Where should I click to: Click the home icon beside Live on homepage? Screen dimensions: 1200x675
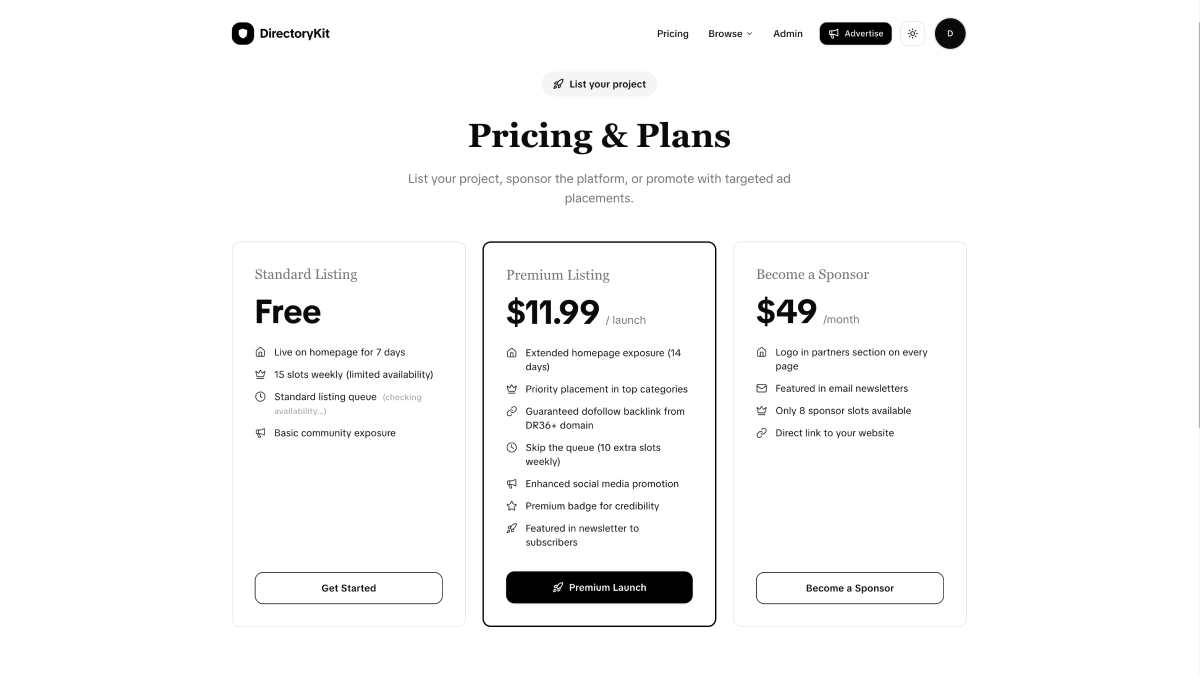tap(261, 352)
